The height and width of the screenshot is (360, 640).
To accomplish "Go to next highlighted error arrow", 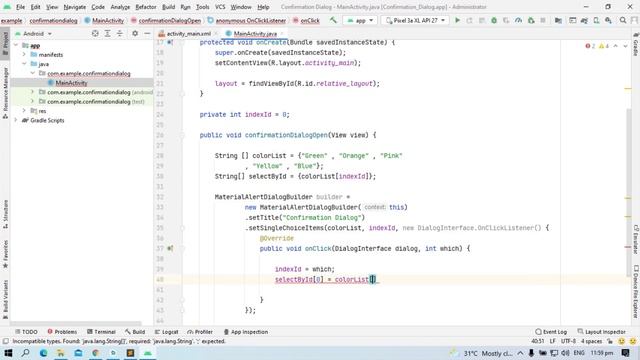I will (x=625, y=46).
